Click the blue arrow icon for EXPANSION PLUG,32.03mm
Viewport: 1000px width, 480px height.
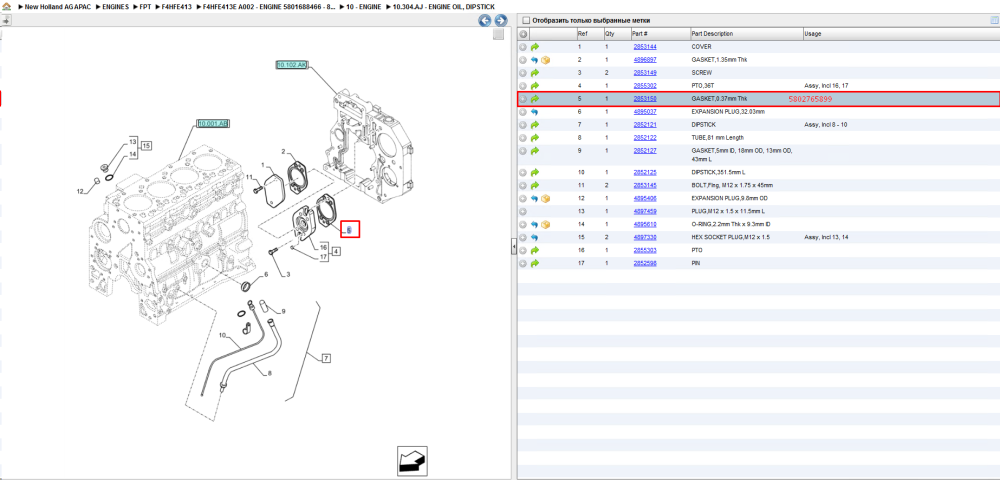(x=535, y=112)
